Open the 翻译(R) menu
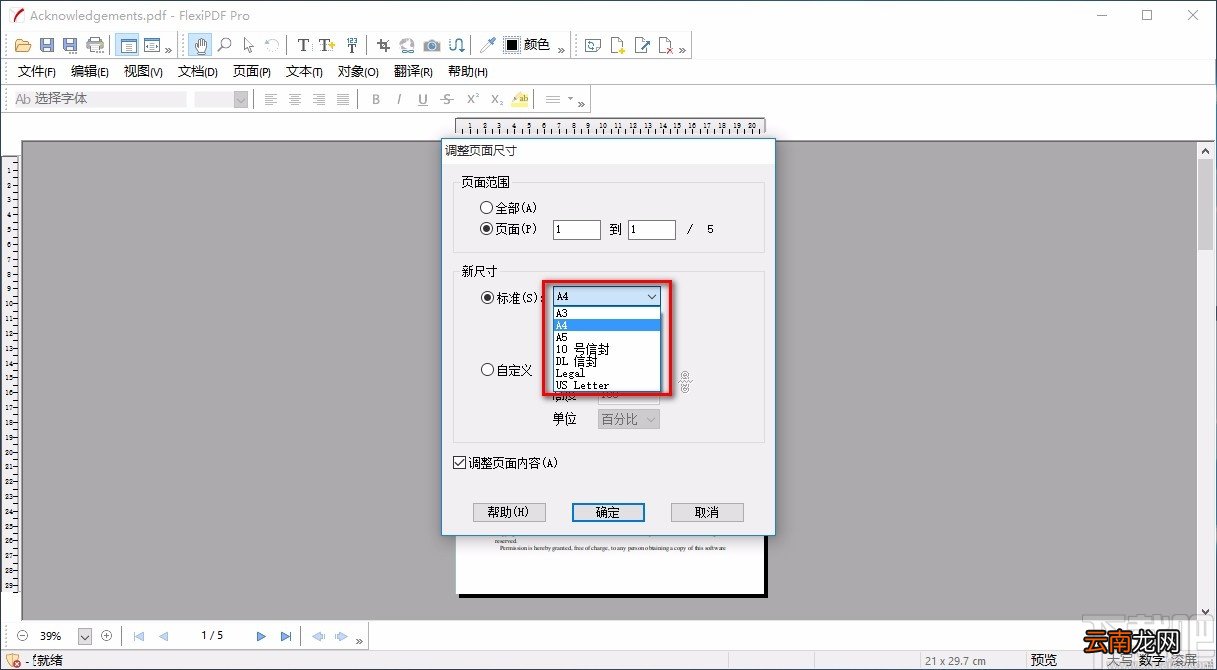 pos(413,72)
